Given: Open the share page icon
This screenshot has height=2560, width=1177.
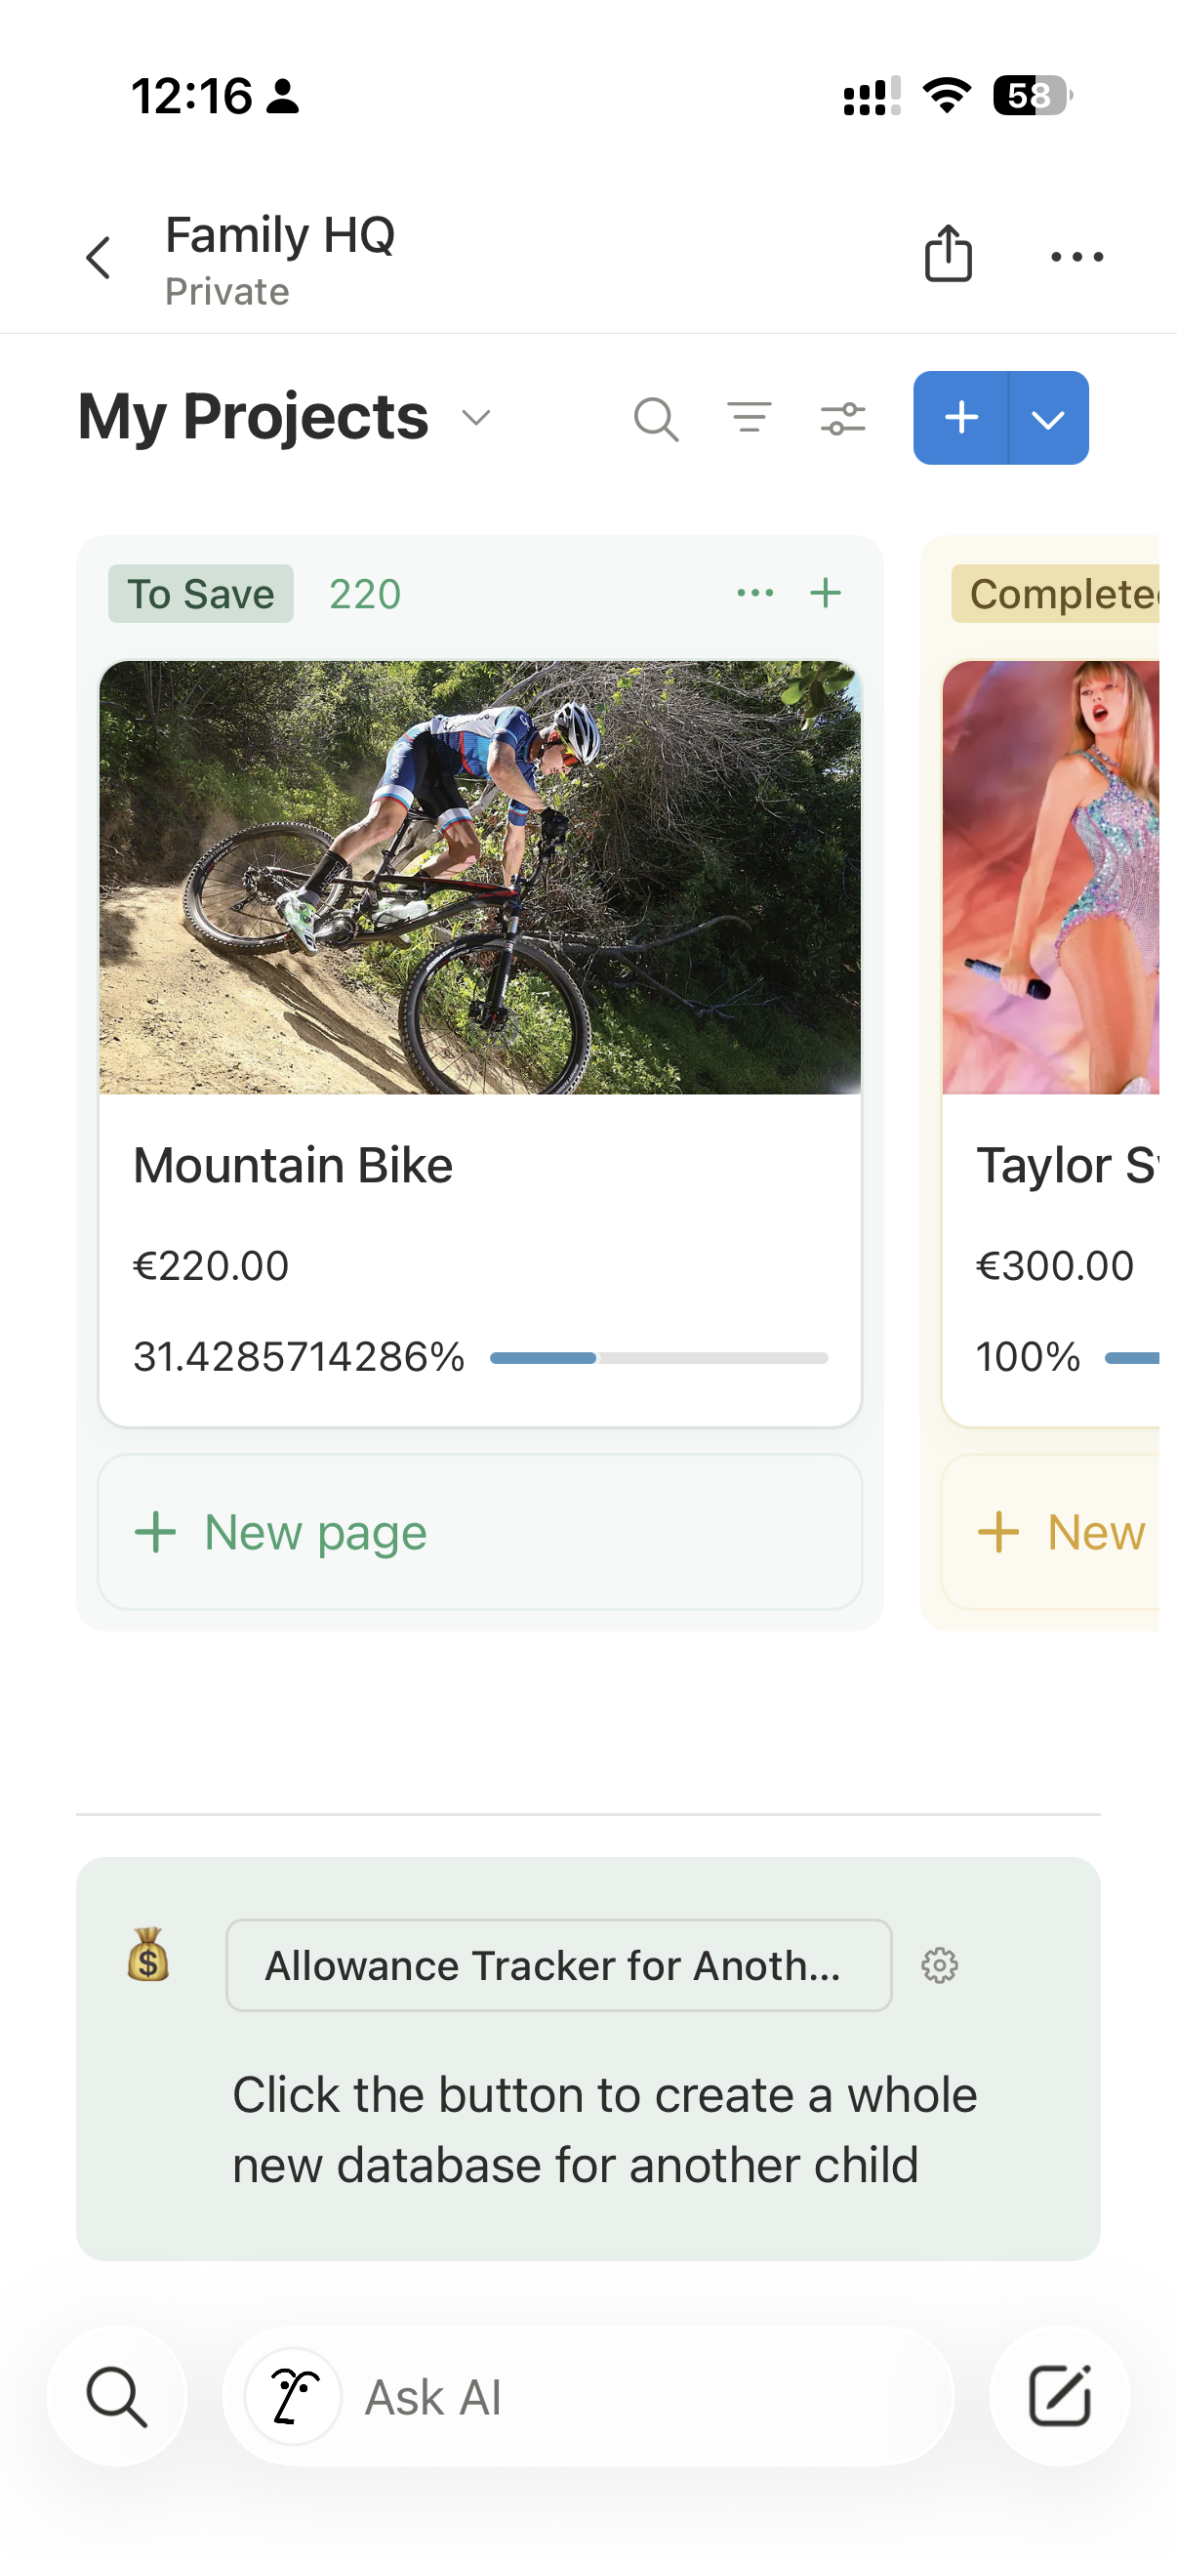Looking at the screenshot, I should (x=947, y=254).
